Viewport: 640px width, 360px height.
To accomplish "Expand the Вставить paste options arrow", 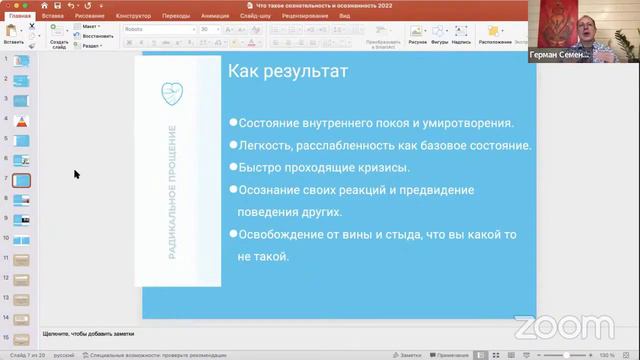I will pyautogui.click(x=22, y=31).
